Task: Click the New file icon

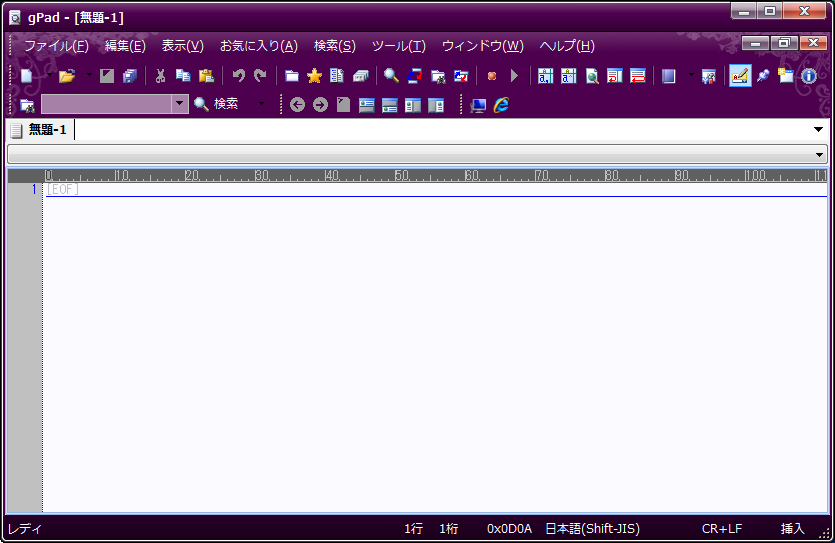Action: [26, 76]
